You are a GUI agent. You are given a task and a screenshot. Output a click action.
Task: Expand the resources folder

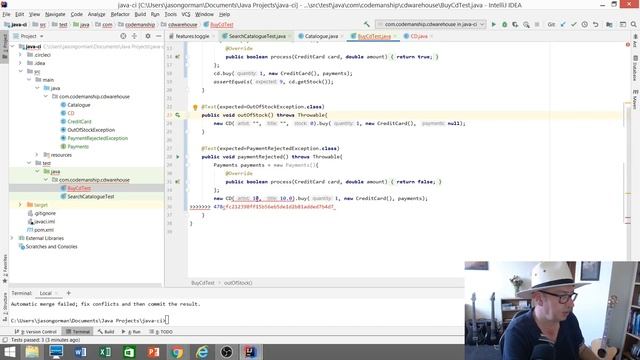37,155
